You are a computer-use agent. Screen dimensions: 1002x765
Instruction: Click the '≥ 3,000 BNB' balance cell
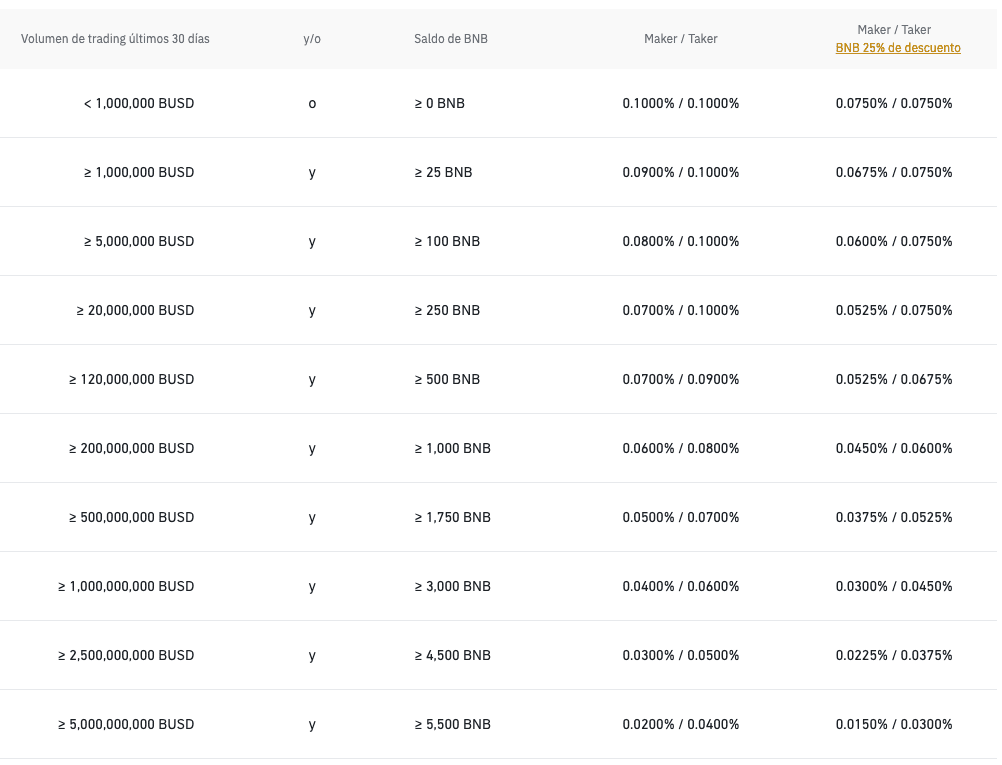(452, 587)
